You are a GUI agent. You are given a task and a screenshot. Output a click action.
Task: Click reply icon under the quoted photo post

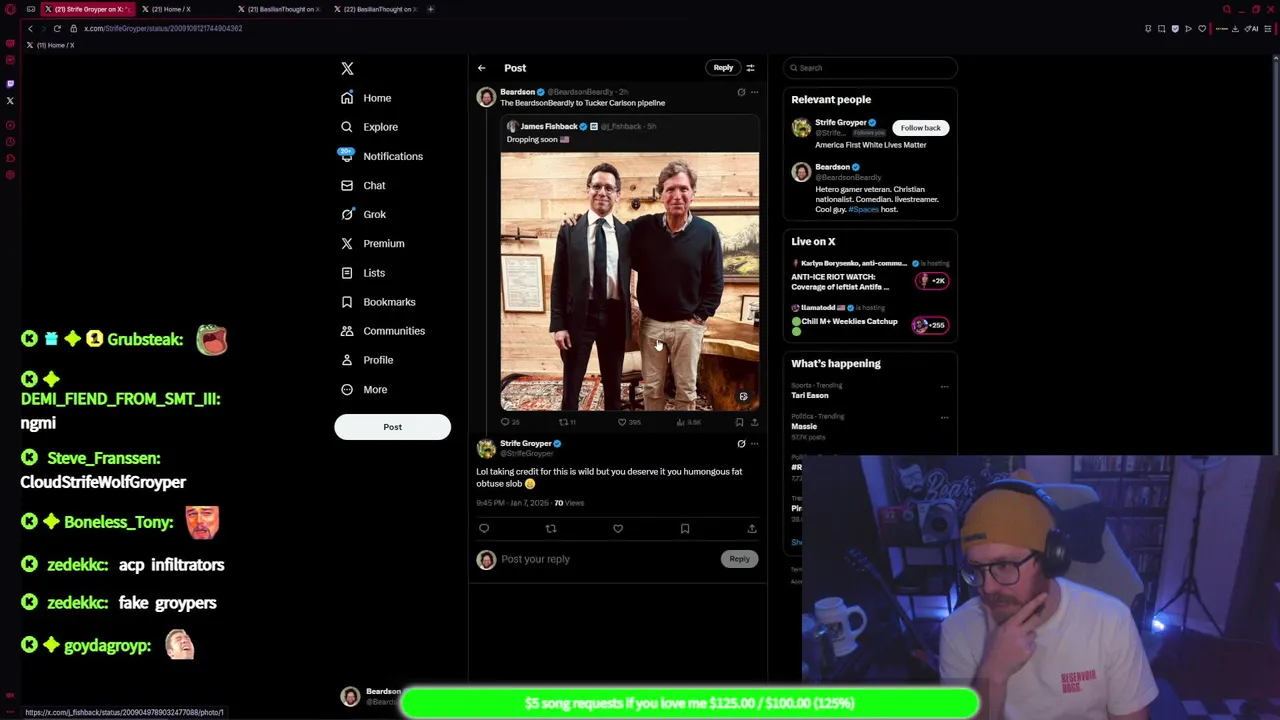[505, 422]
